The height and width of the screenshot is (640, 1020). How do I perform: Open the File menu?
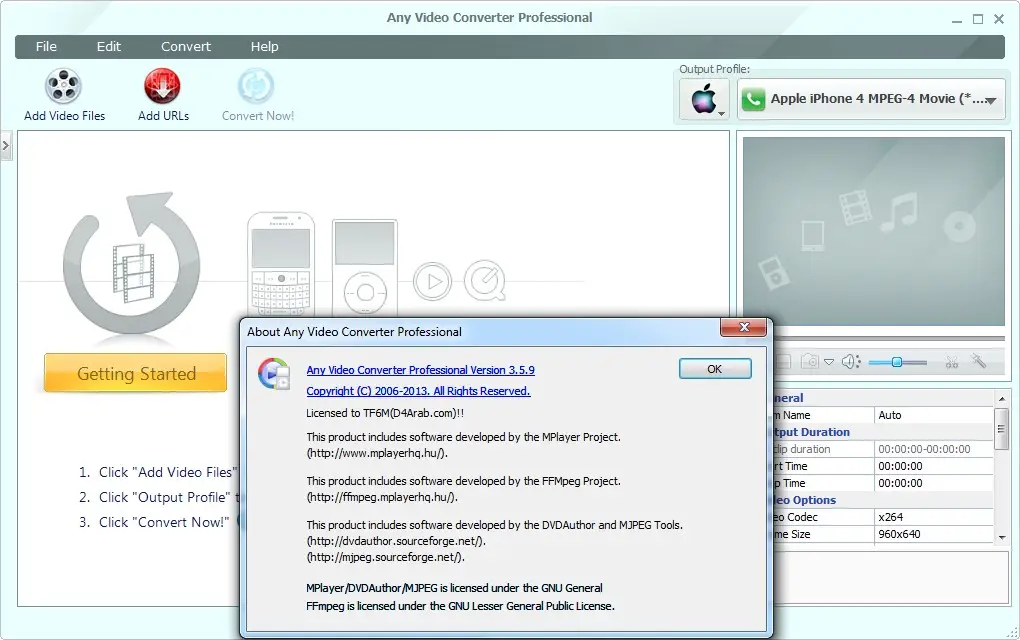pyautogui.click(x=46, y=47)
